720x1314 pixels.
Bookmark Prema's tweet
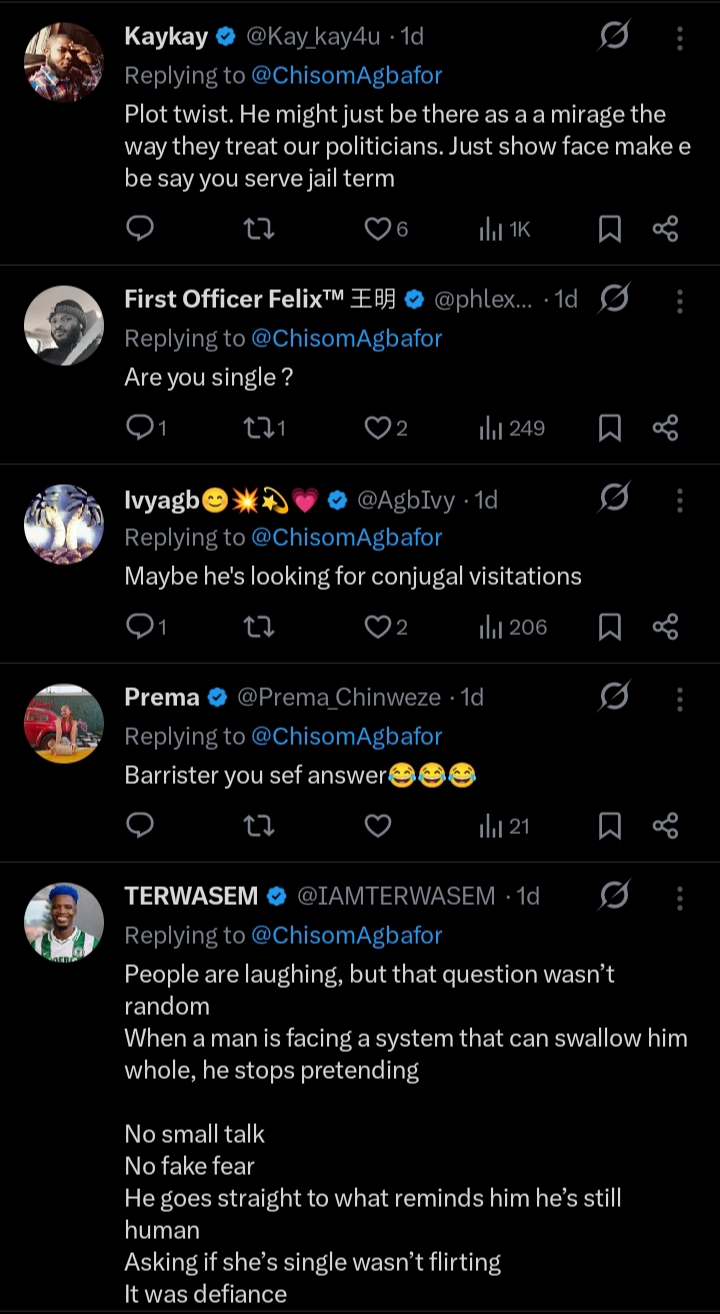609,826
